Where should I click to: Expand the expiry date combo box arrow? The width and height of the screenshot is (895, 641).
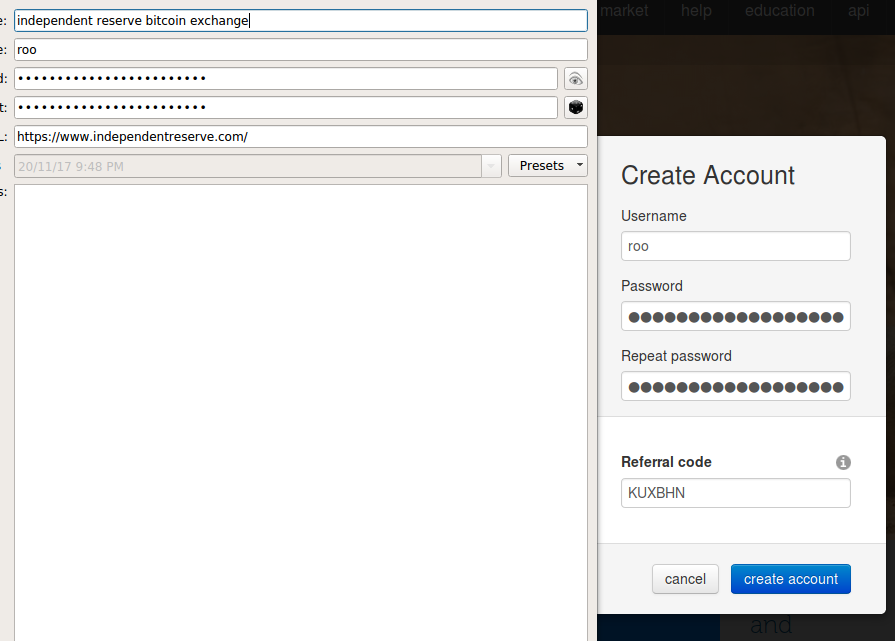click(491, 166)
